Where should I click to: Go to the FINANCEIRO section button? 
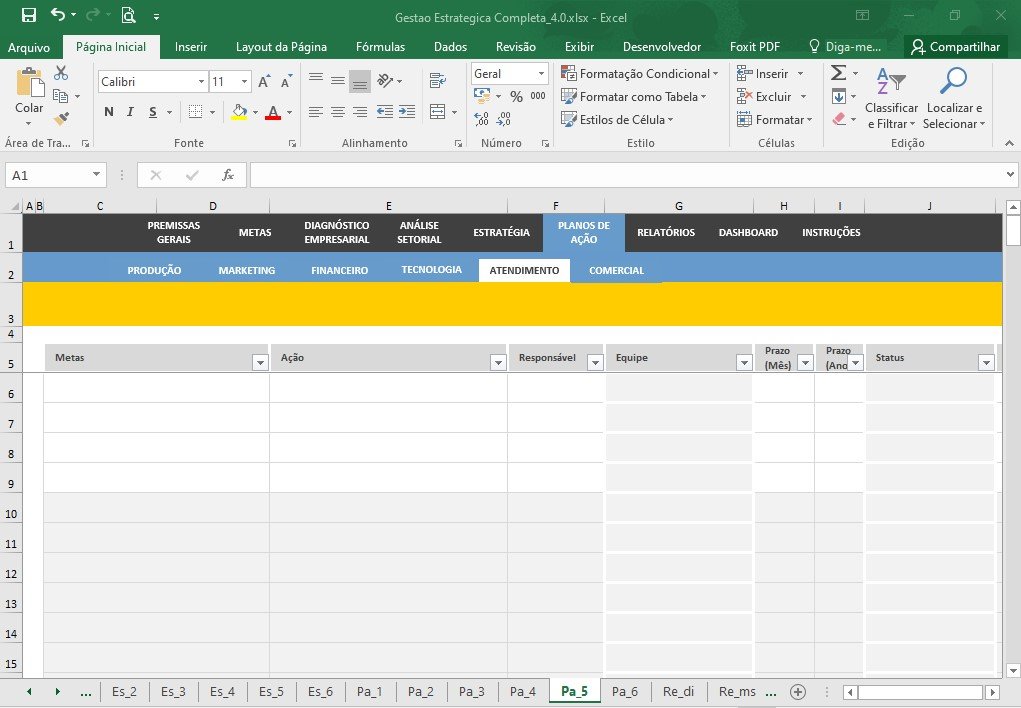pos(339,270)
